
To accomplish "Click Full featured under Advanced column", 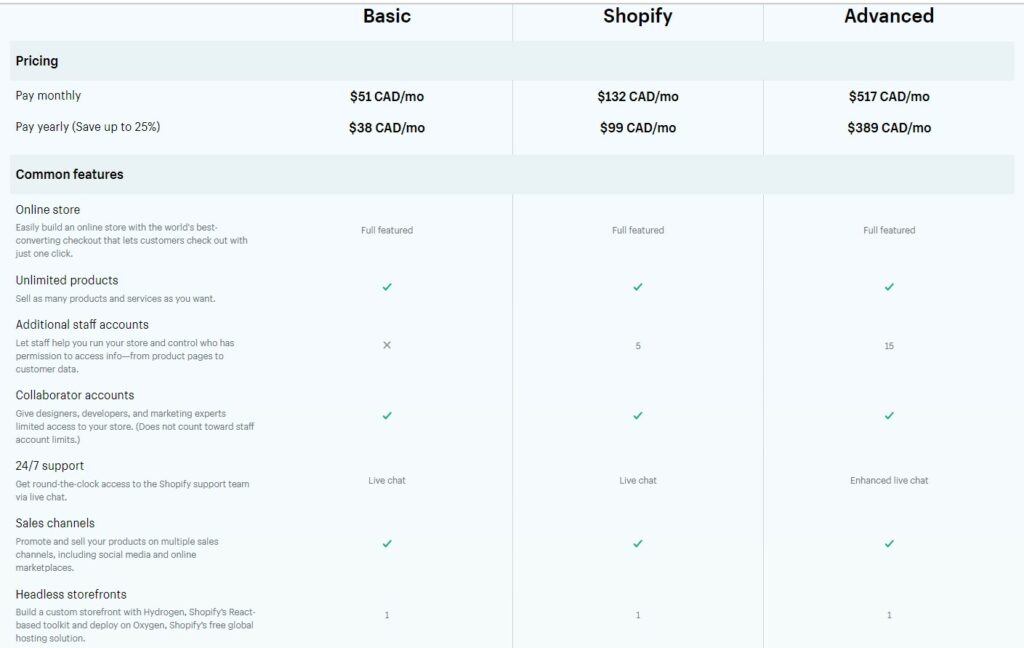I will pyautogui.click(x=889, y=230).
